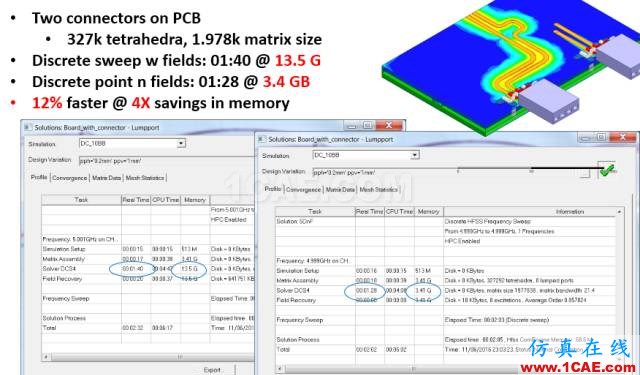Select Solution Process row in left window
Viewport: 640px width, 375px height.
point(148,318)
